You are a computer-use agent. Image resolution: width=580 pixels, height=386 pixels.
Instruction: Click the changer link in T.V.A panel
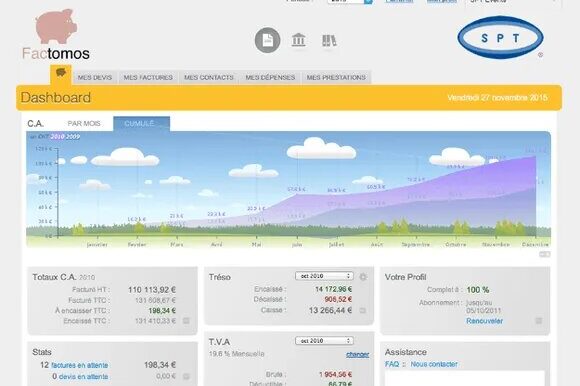click(357, 355)
